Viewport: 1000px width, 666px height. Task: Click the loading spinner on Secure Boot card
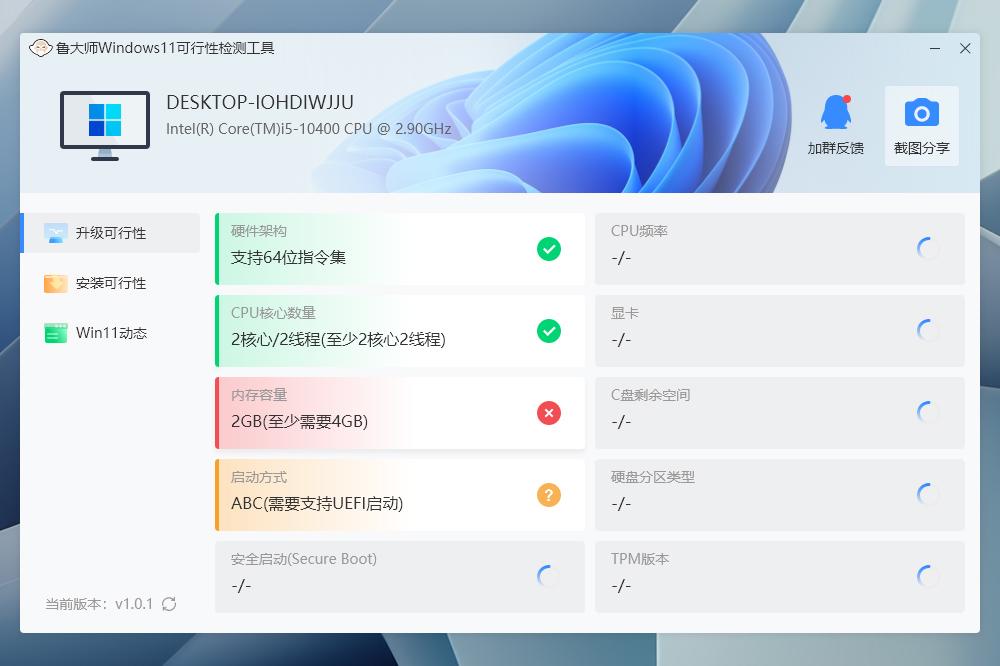click(x=548, y=577)
